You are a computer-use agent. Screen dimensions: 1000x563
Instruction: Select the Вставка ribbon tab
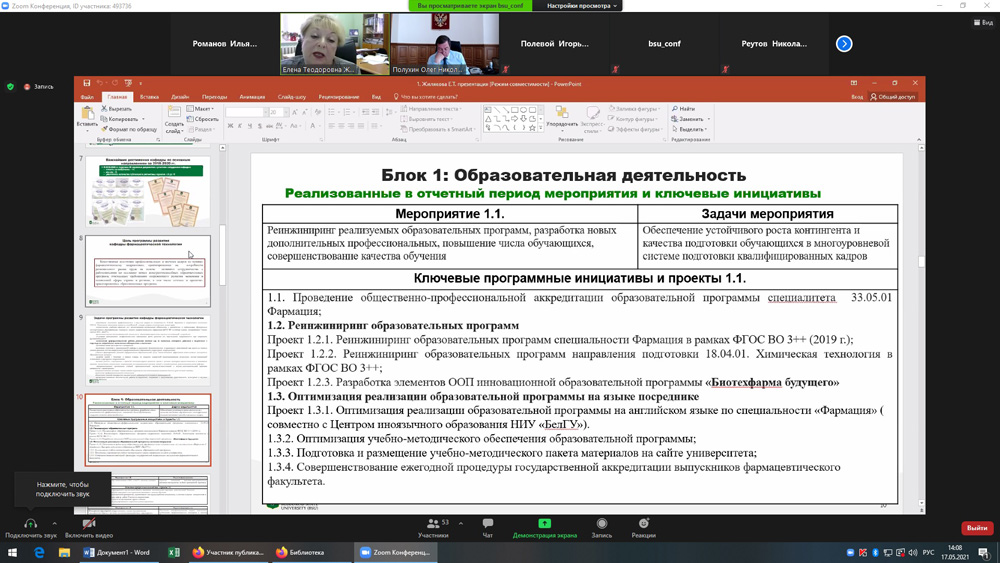pyautogui.click(x=149, y=97)
